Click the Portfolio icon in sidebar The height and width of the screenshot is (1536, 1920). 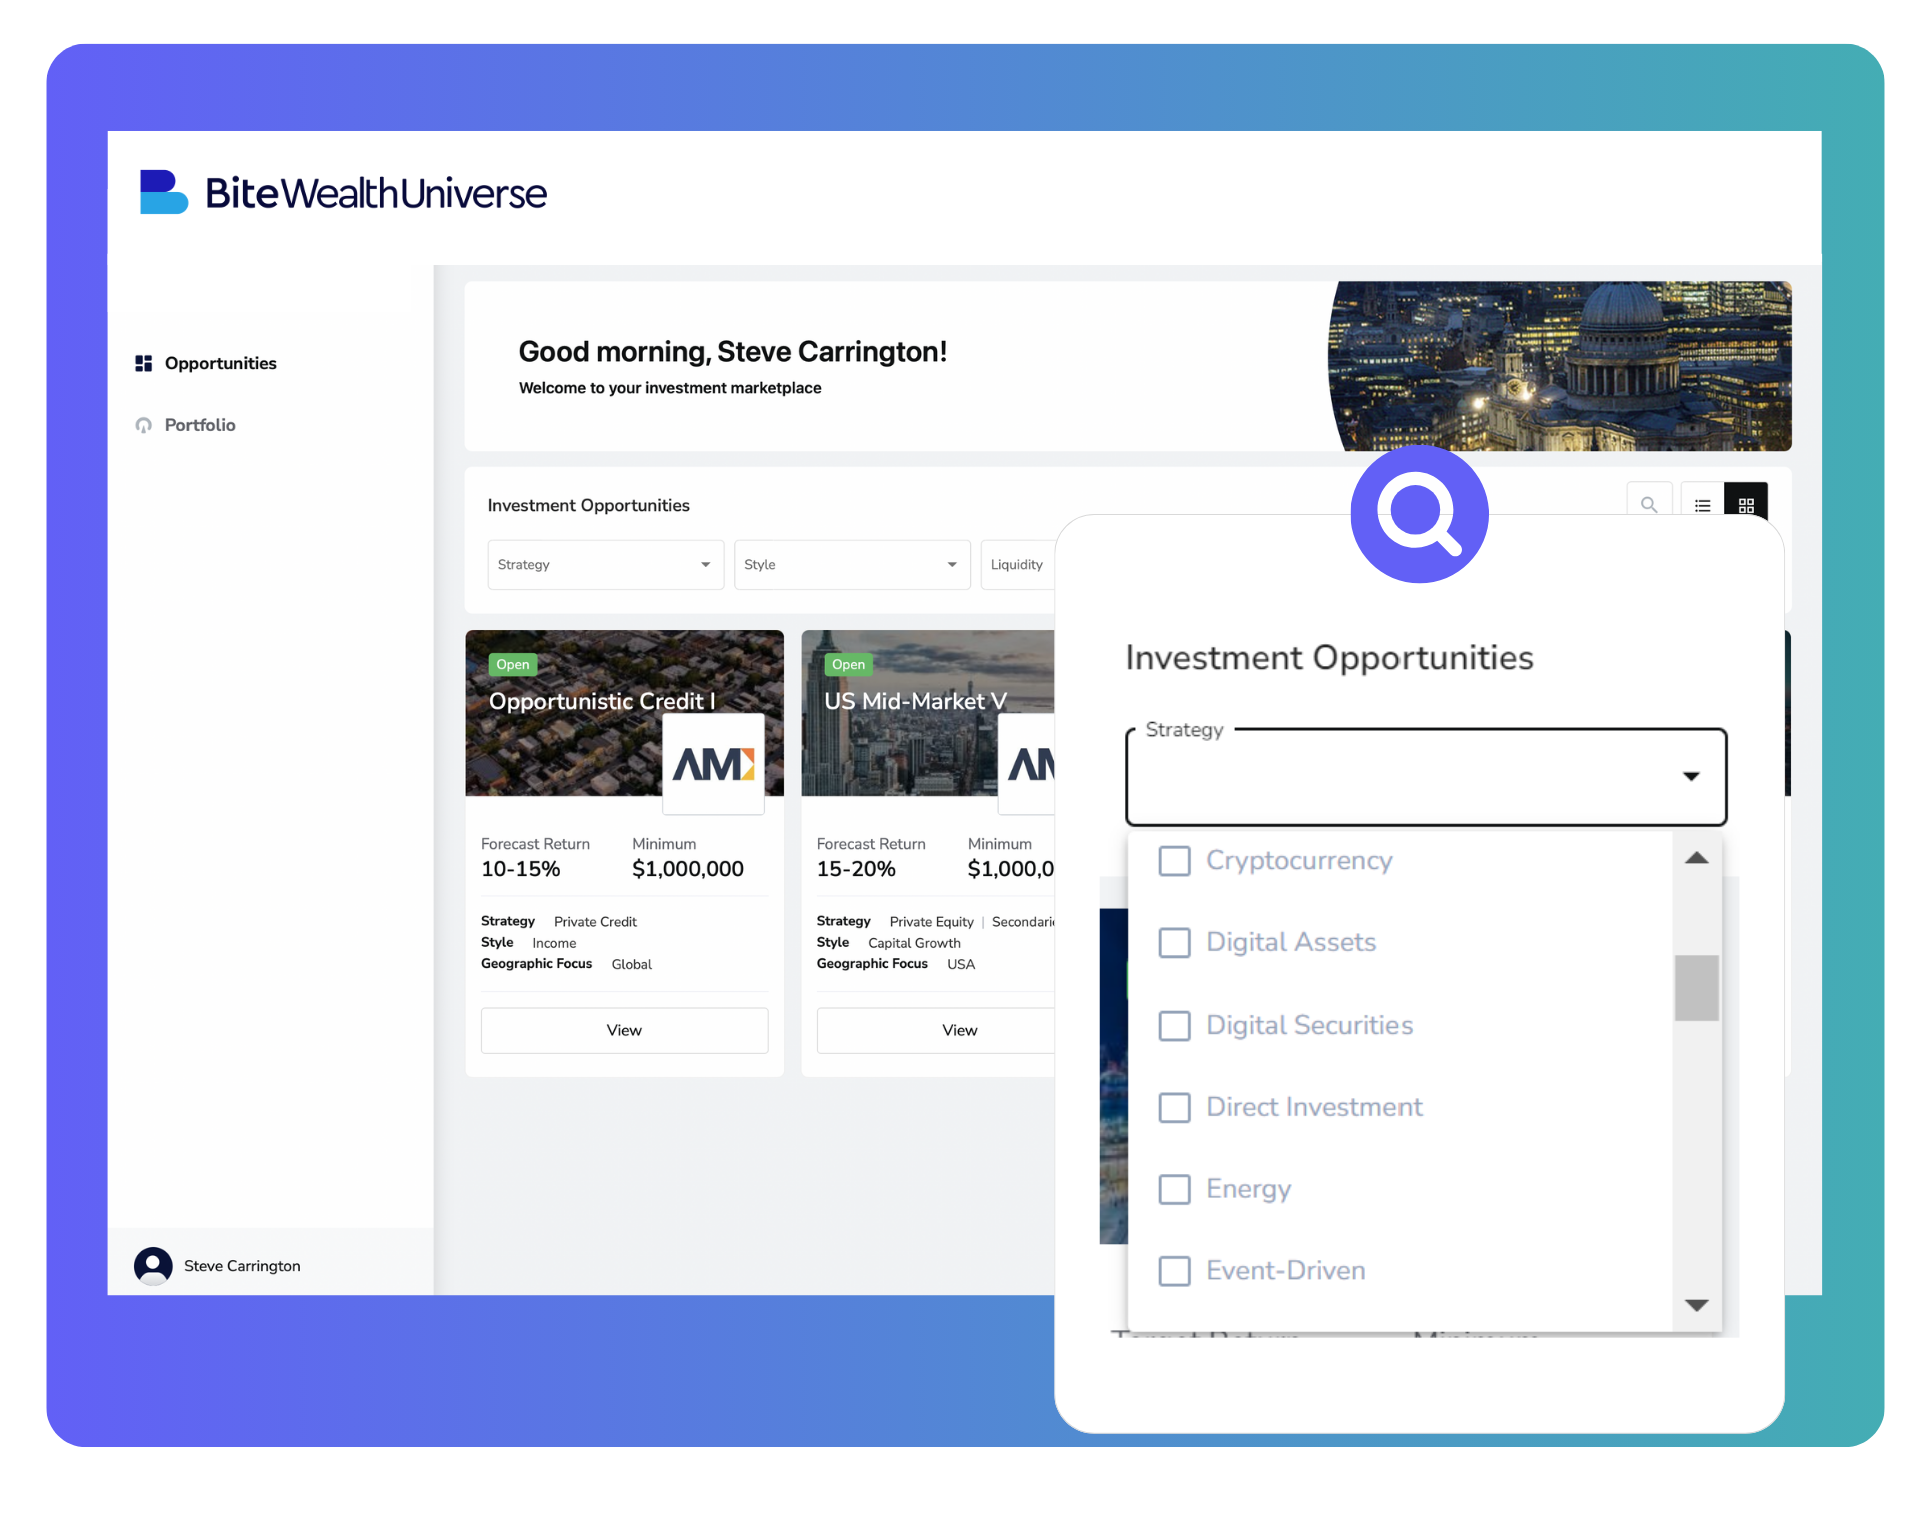click(143, 425)
